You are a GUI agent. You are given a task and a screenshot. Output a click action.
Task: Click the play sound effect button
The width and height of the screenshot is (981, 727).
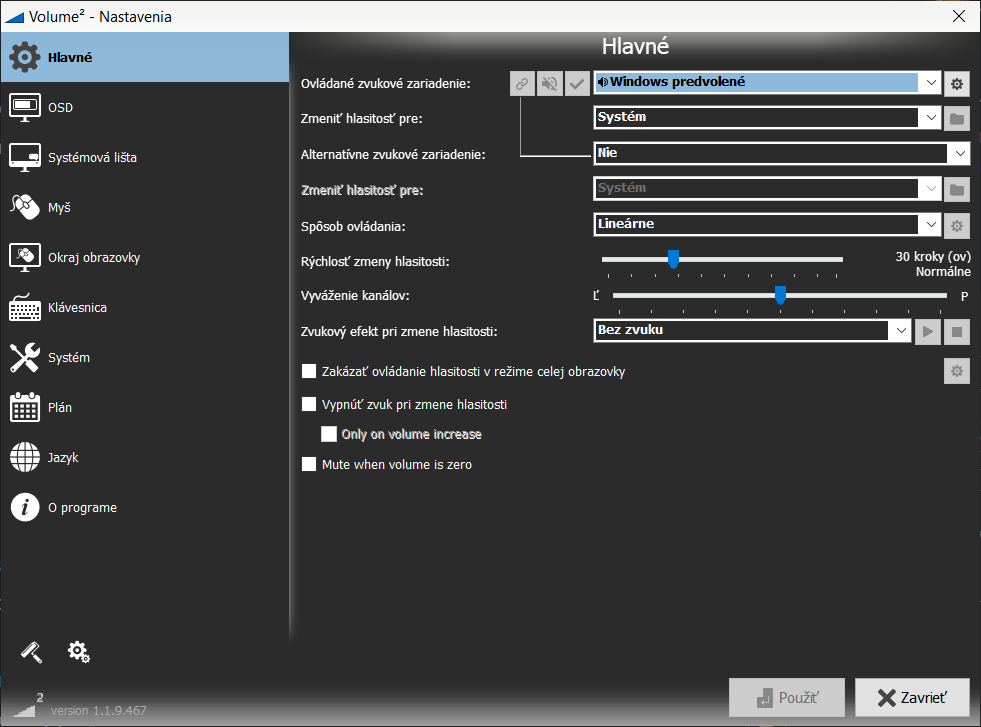point(928,331)
